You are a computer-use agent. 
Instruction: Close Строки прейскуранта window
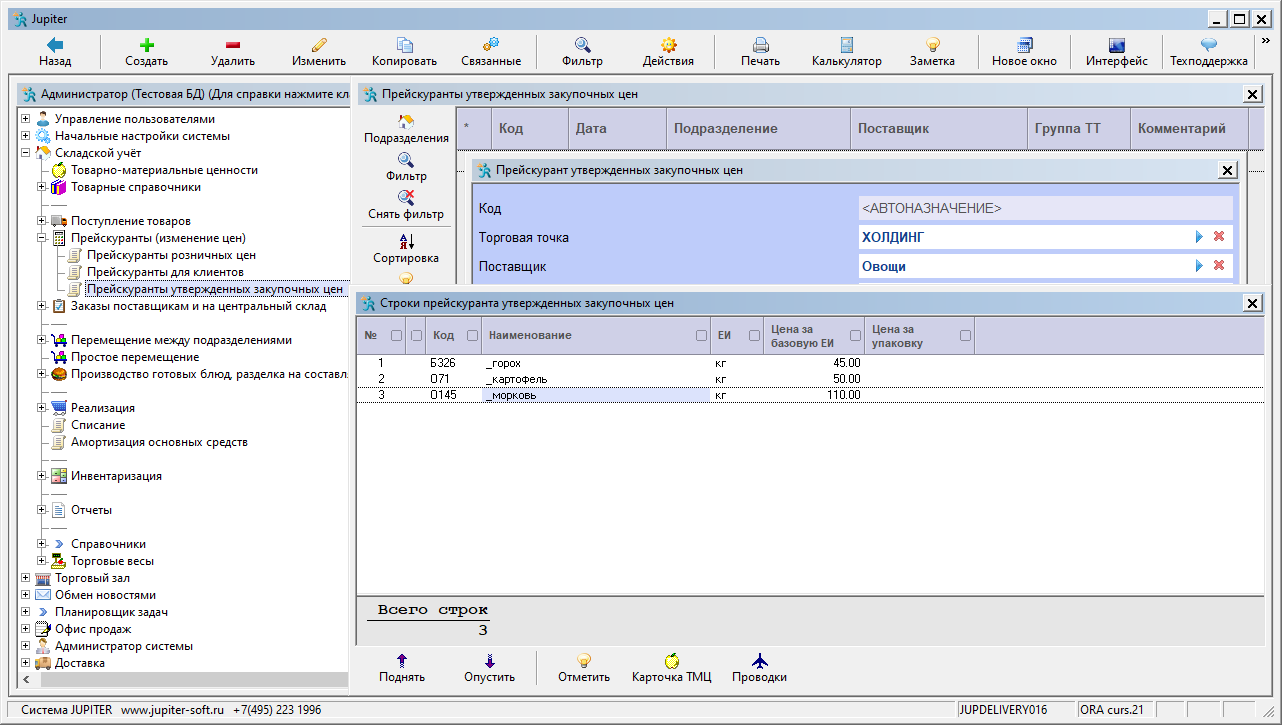tap(1252, 303)
